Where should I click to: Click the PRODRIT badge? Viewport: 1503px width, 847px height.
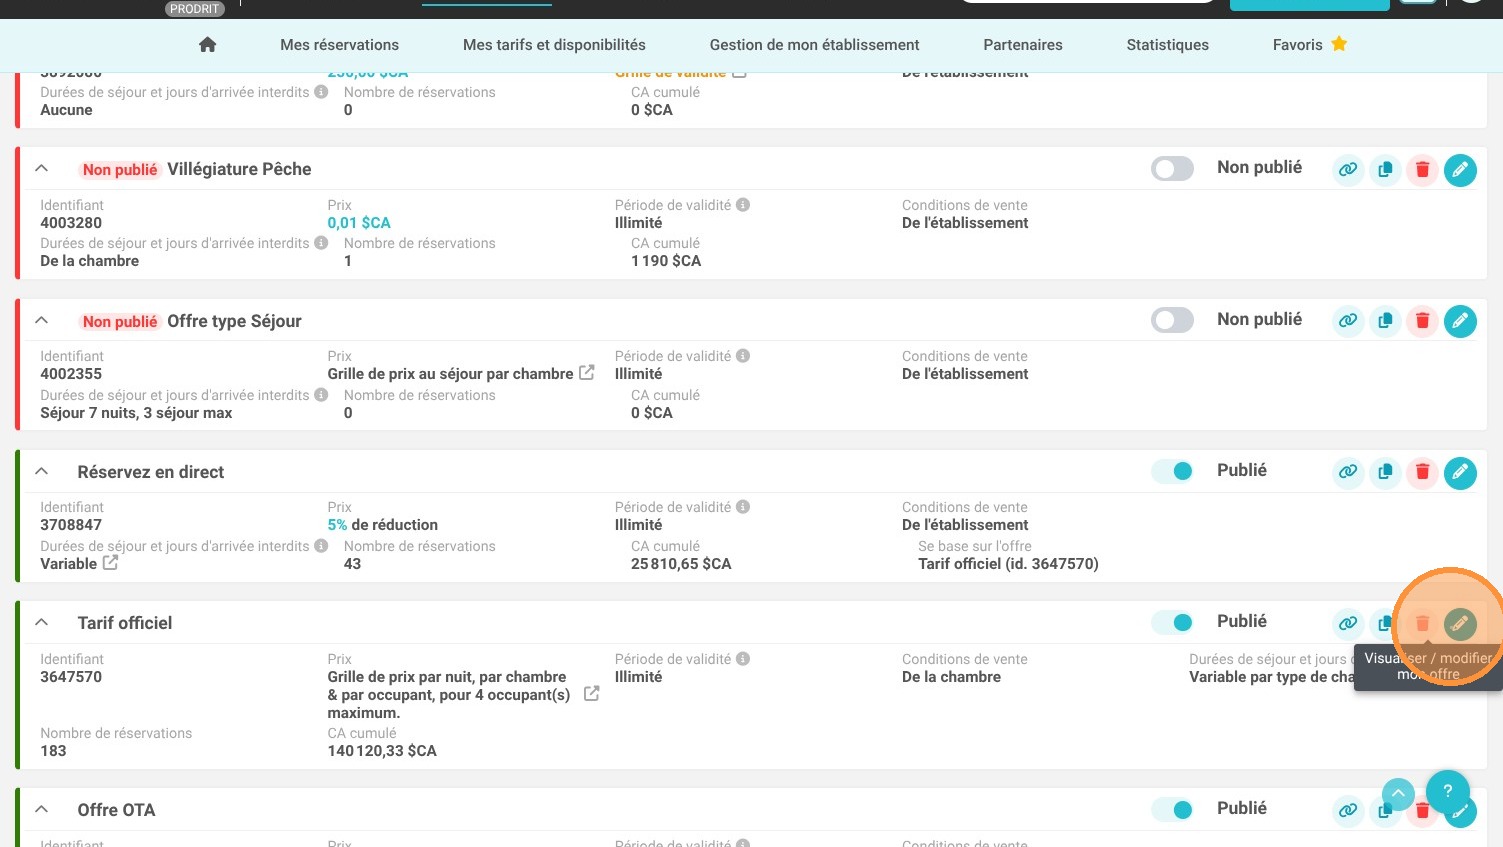194,9
